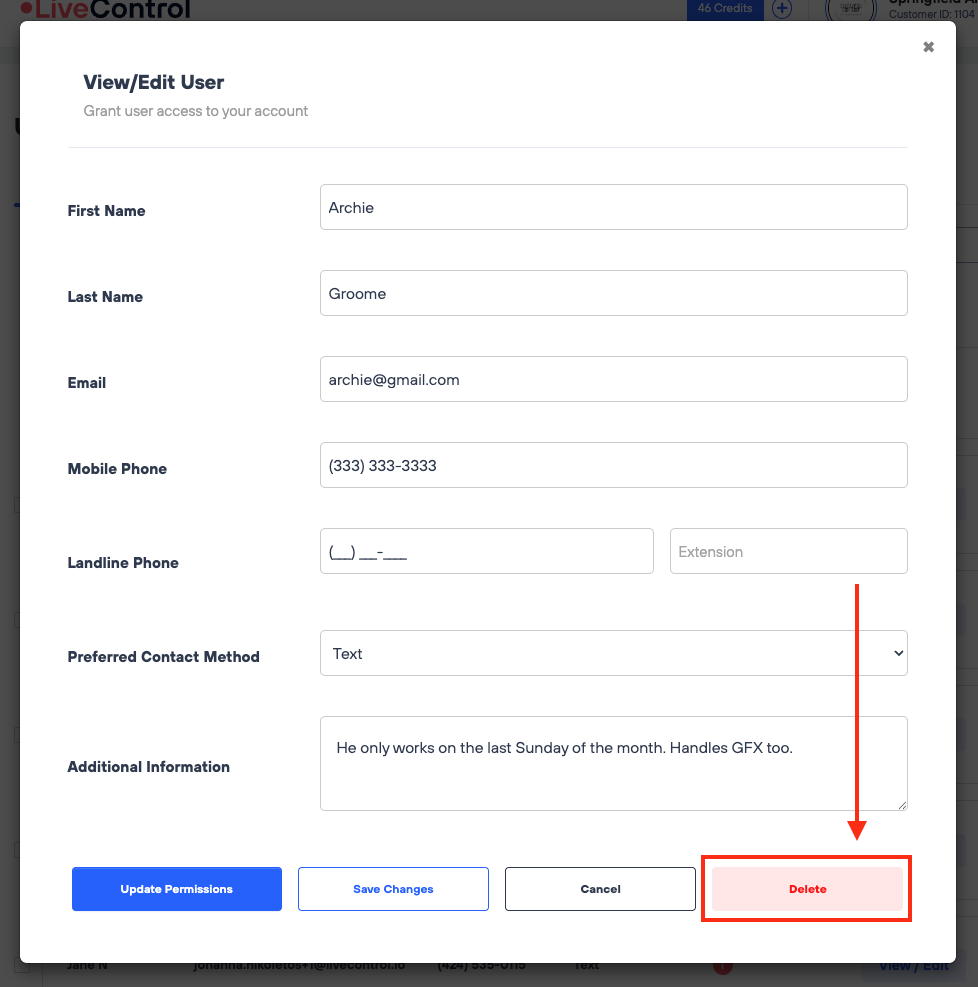Screen dimensions: 978x987
Task: Click the Save Changes button
Action: coord(393,889)
